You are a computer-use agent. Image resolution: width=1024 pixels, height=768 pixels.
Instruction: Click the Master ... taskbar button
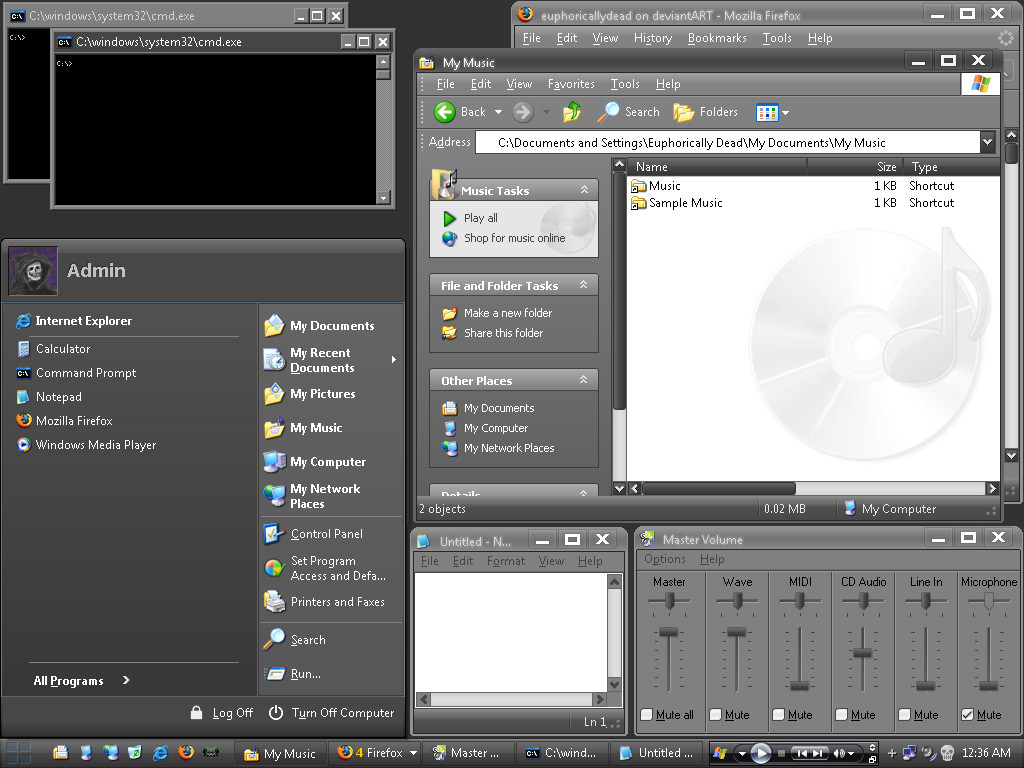click(468, 753)
